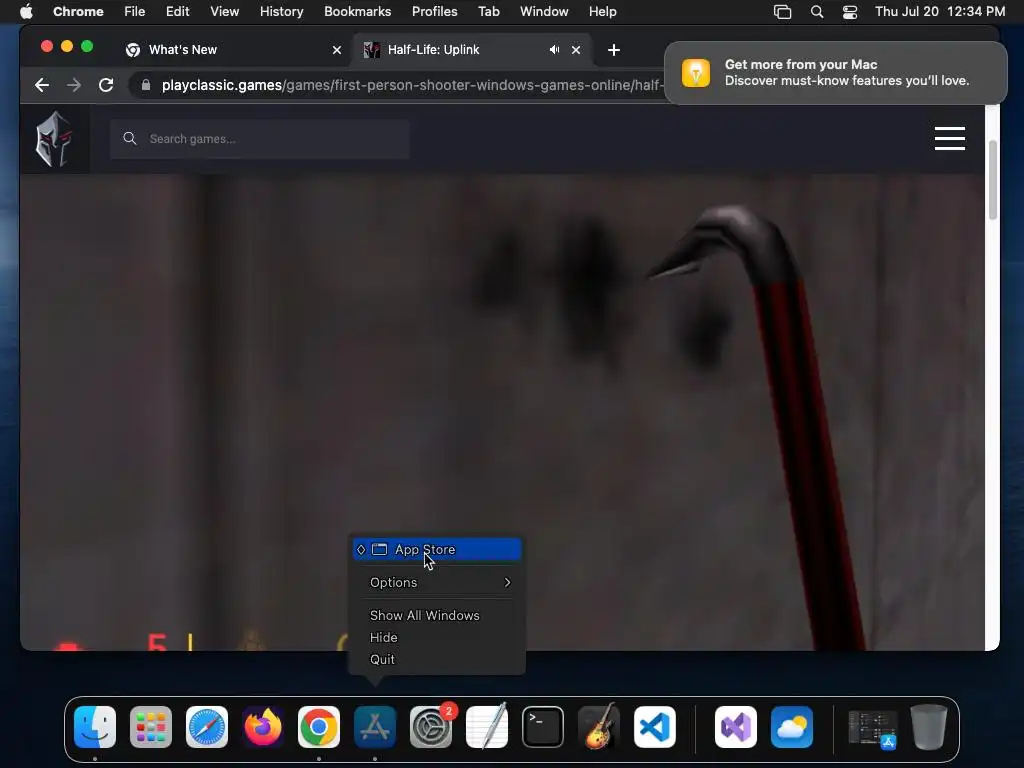Choose Show All Windows

(424, 615)
